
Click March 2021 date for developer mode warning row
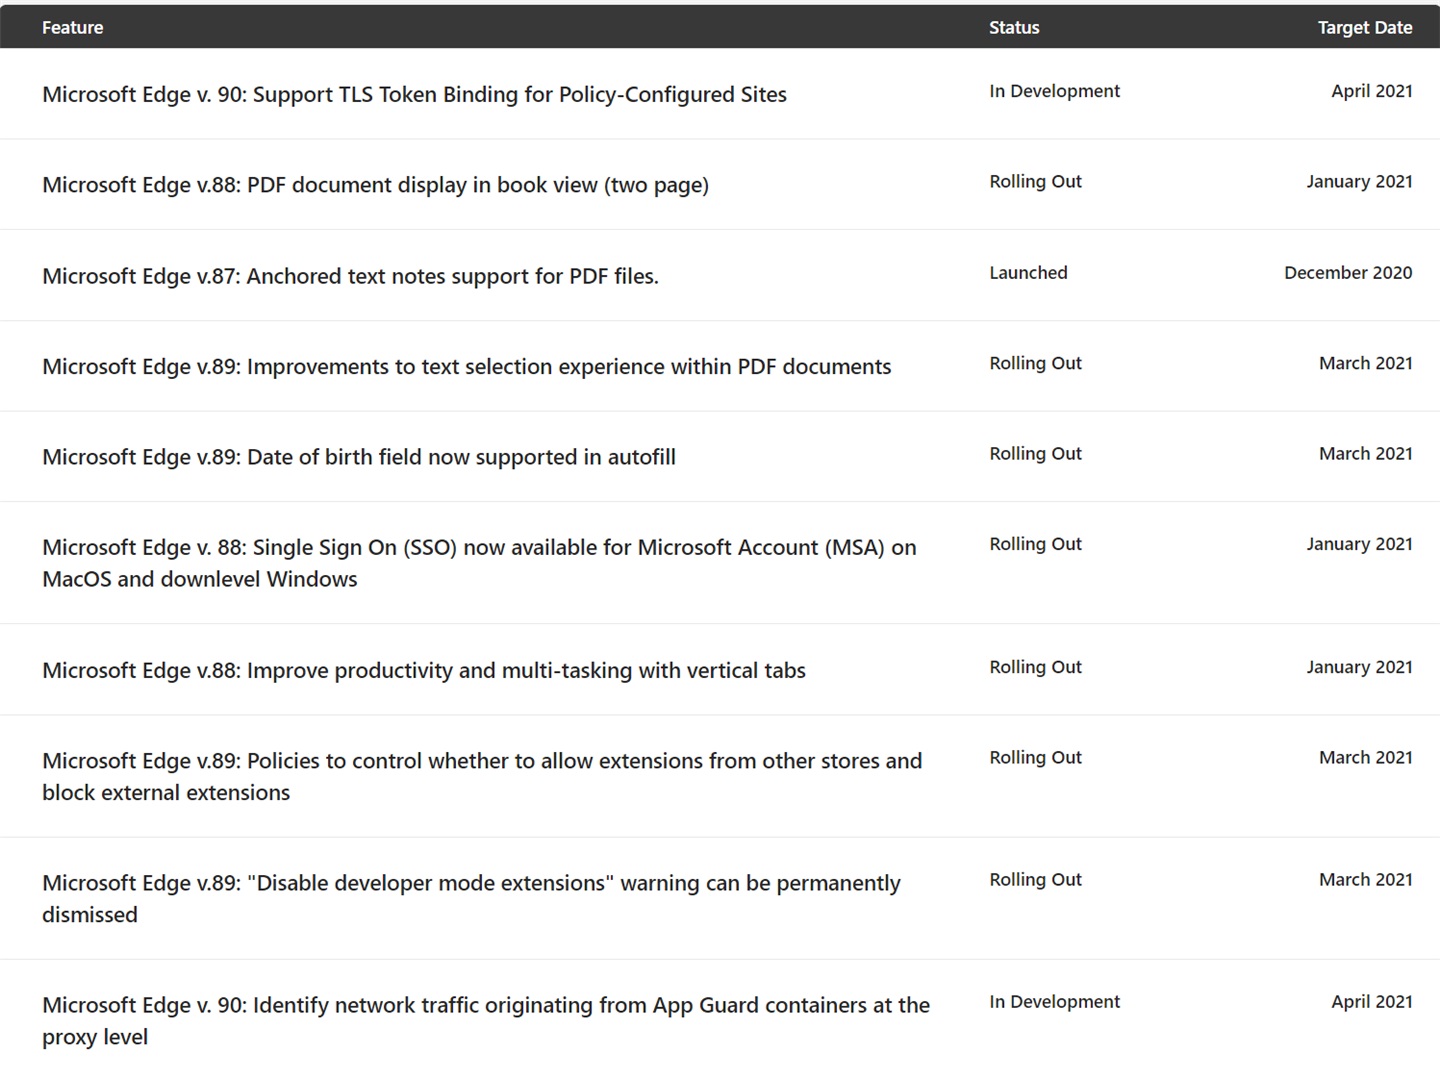click(x=1365, y=880)
